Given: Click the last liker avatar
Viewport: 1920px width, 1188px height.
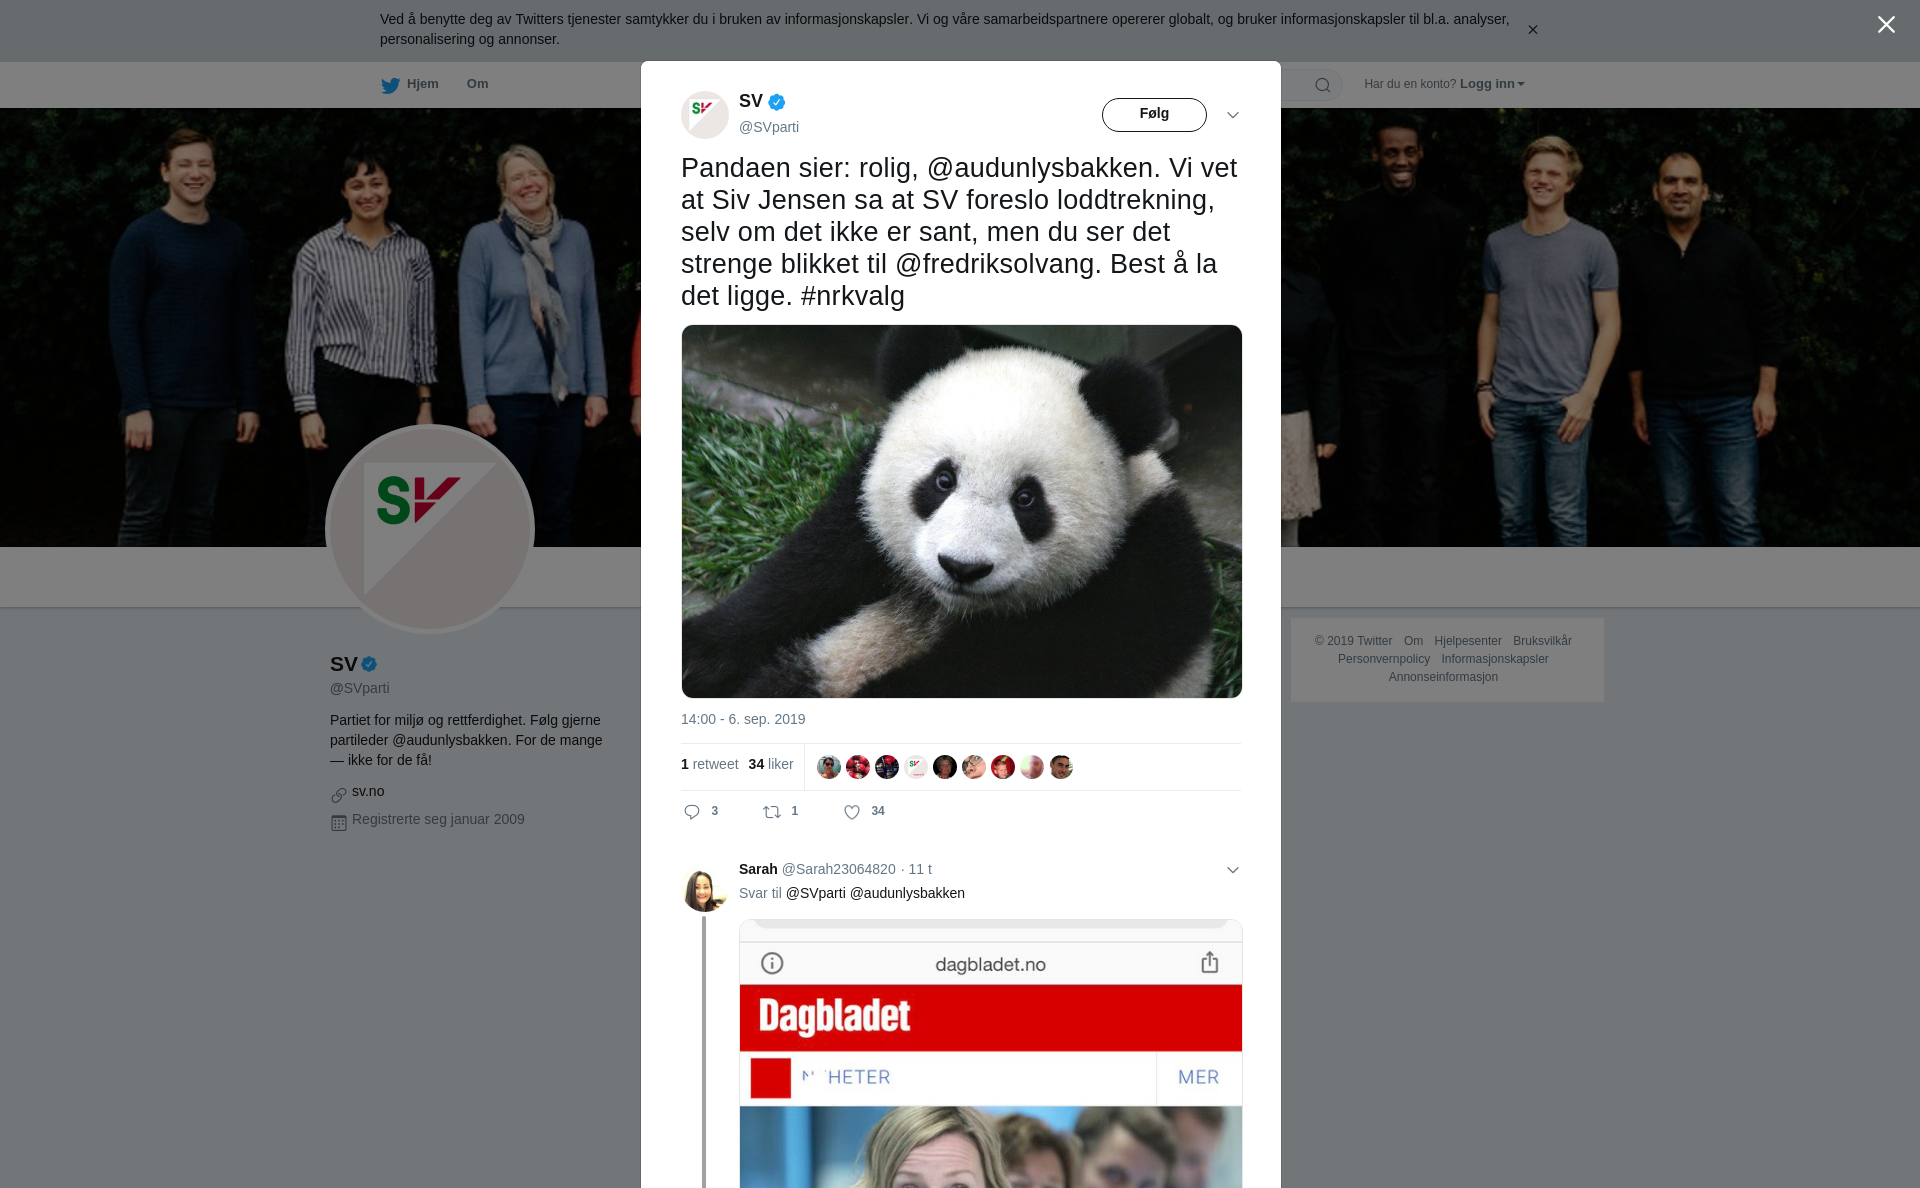Looking at the screenshot, I should (x=1061, y=767).
